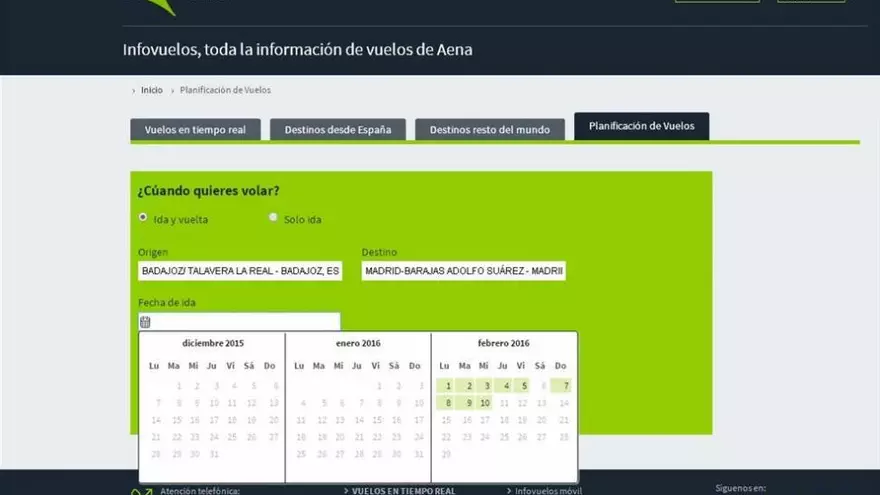Click the phone icon beside Atención telefónica
Screen dimensions: 880x495
pyautogui.click(x=141, y=490)
